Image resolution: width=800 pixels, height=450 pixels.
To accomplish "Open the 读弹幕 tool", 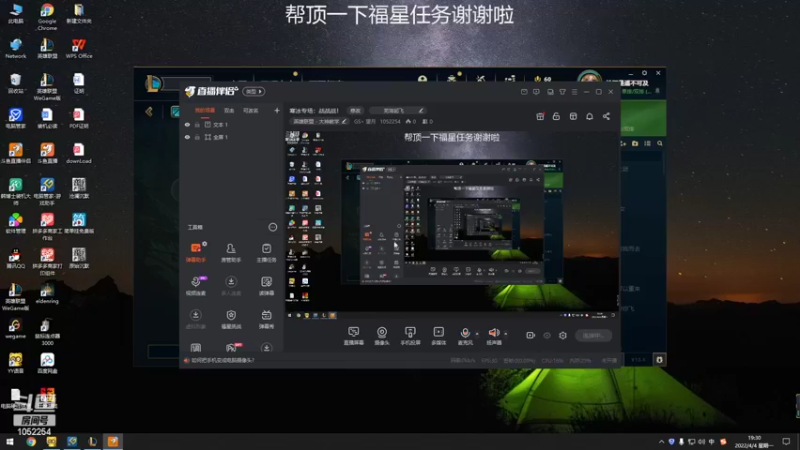I will [266, 286].
